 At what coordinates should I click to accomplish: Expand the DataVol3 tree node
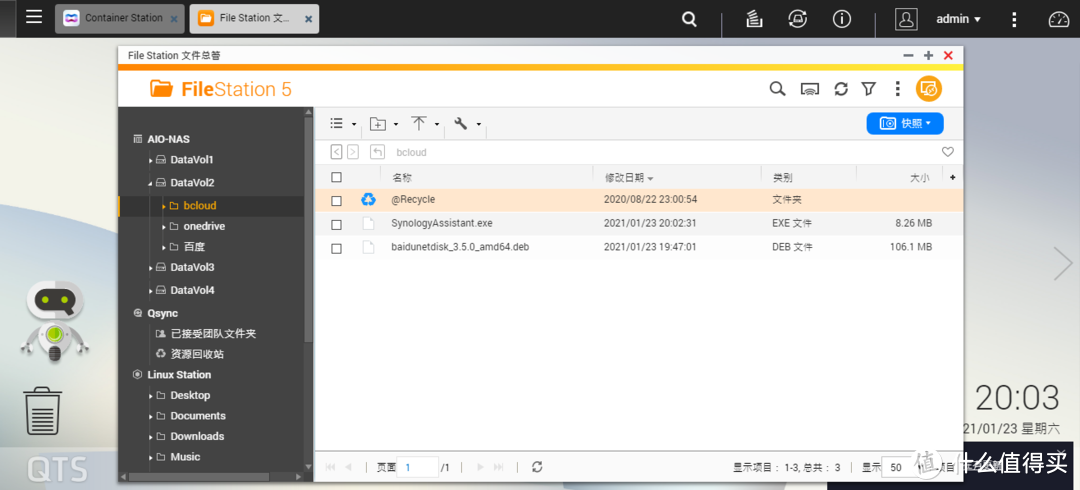[151, 268]
